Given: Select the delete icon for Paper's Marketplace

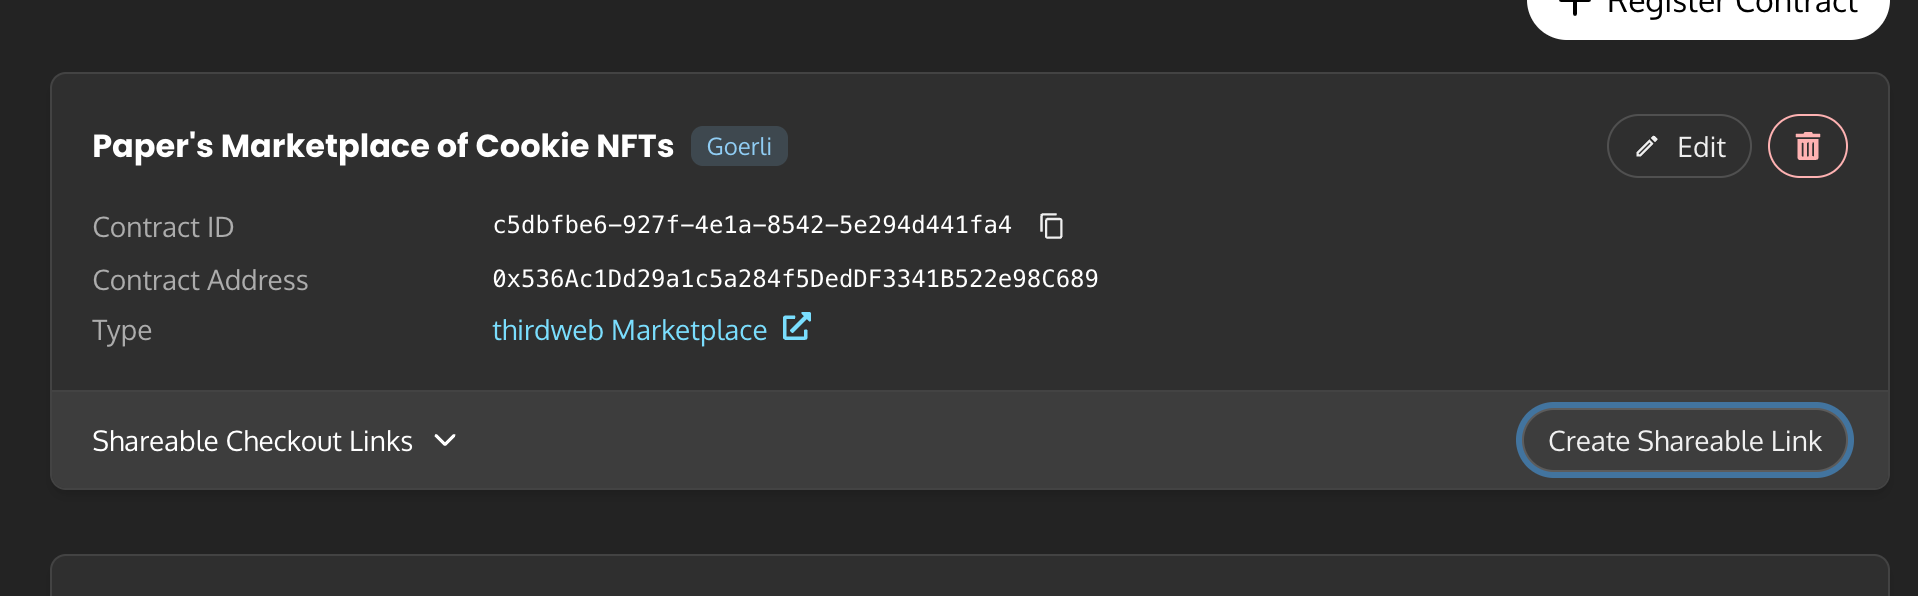Looking at the screenshot, I should coord(1807,146).
